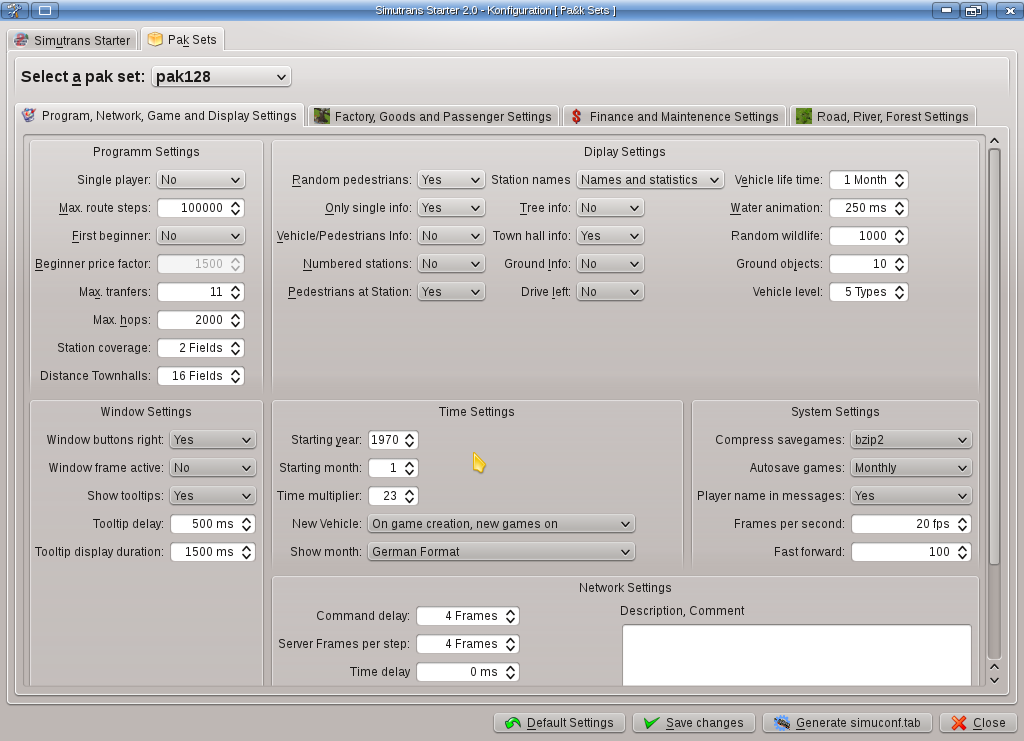Open Drive left dropdown
Image resolution: width=1024 pixels, height=741 pixels.
coord(610,292)
